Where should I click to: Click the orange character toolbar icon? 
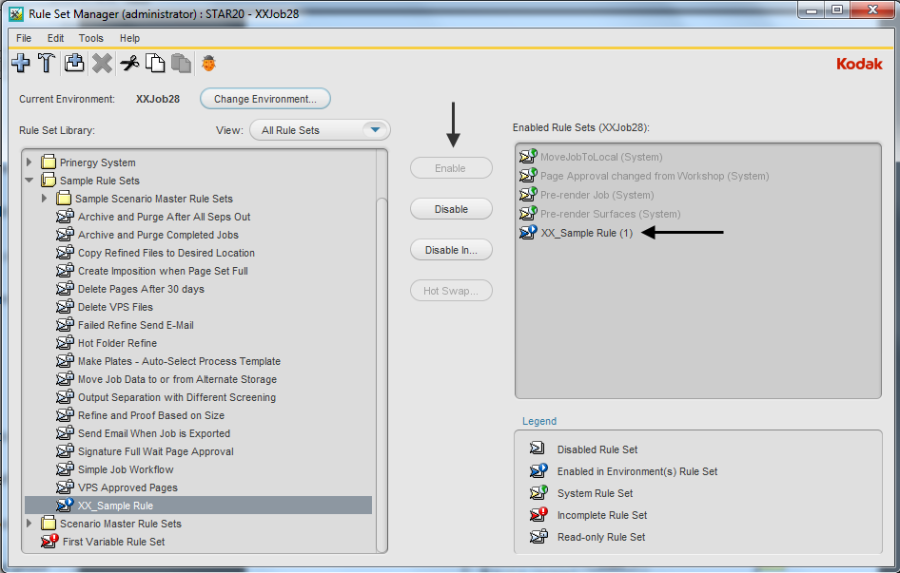point(209,63)
